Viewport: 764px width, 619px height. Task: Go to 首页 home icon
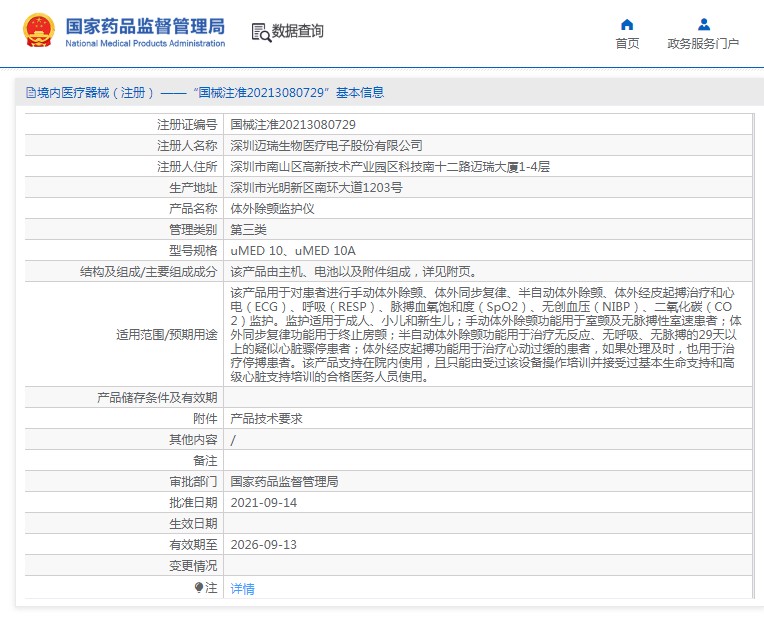click(x=627, y=24)
